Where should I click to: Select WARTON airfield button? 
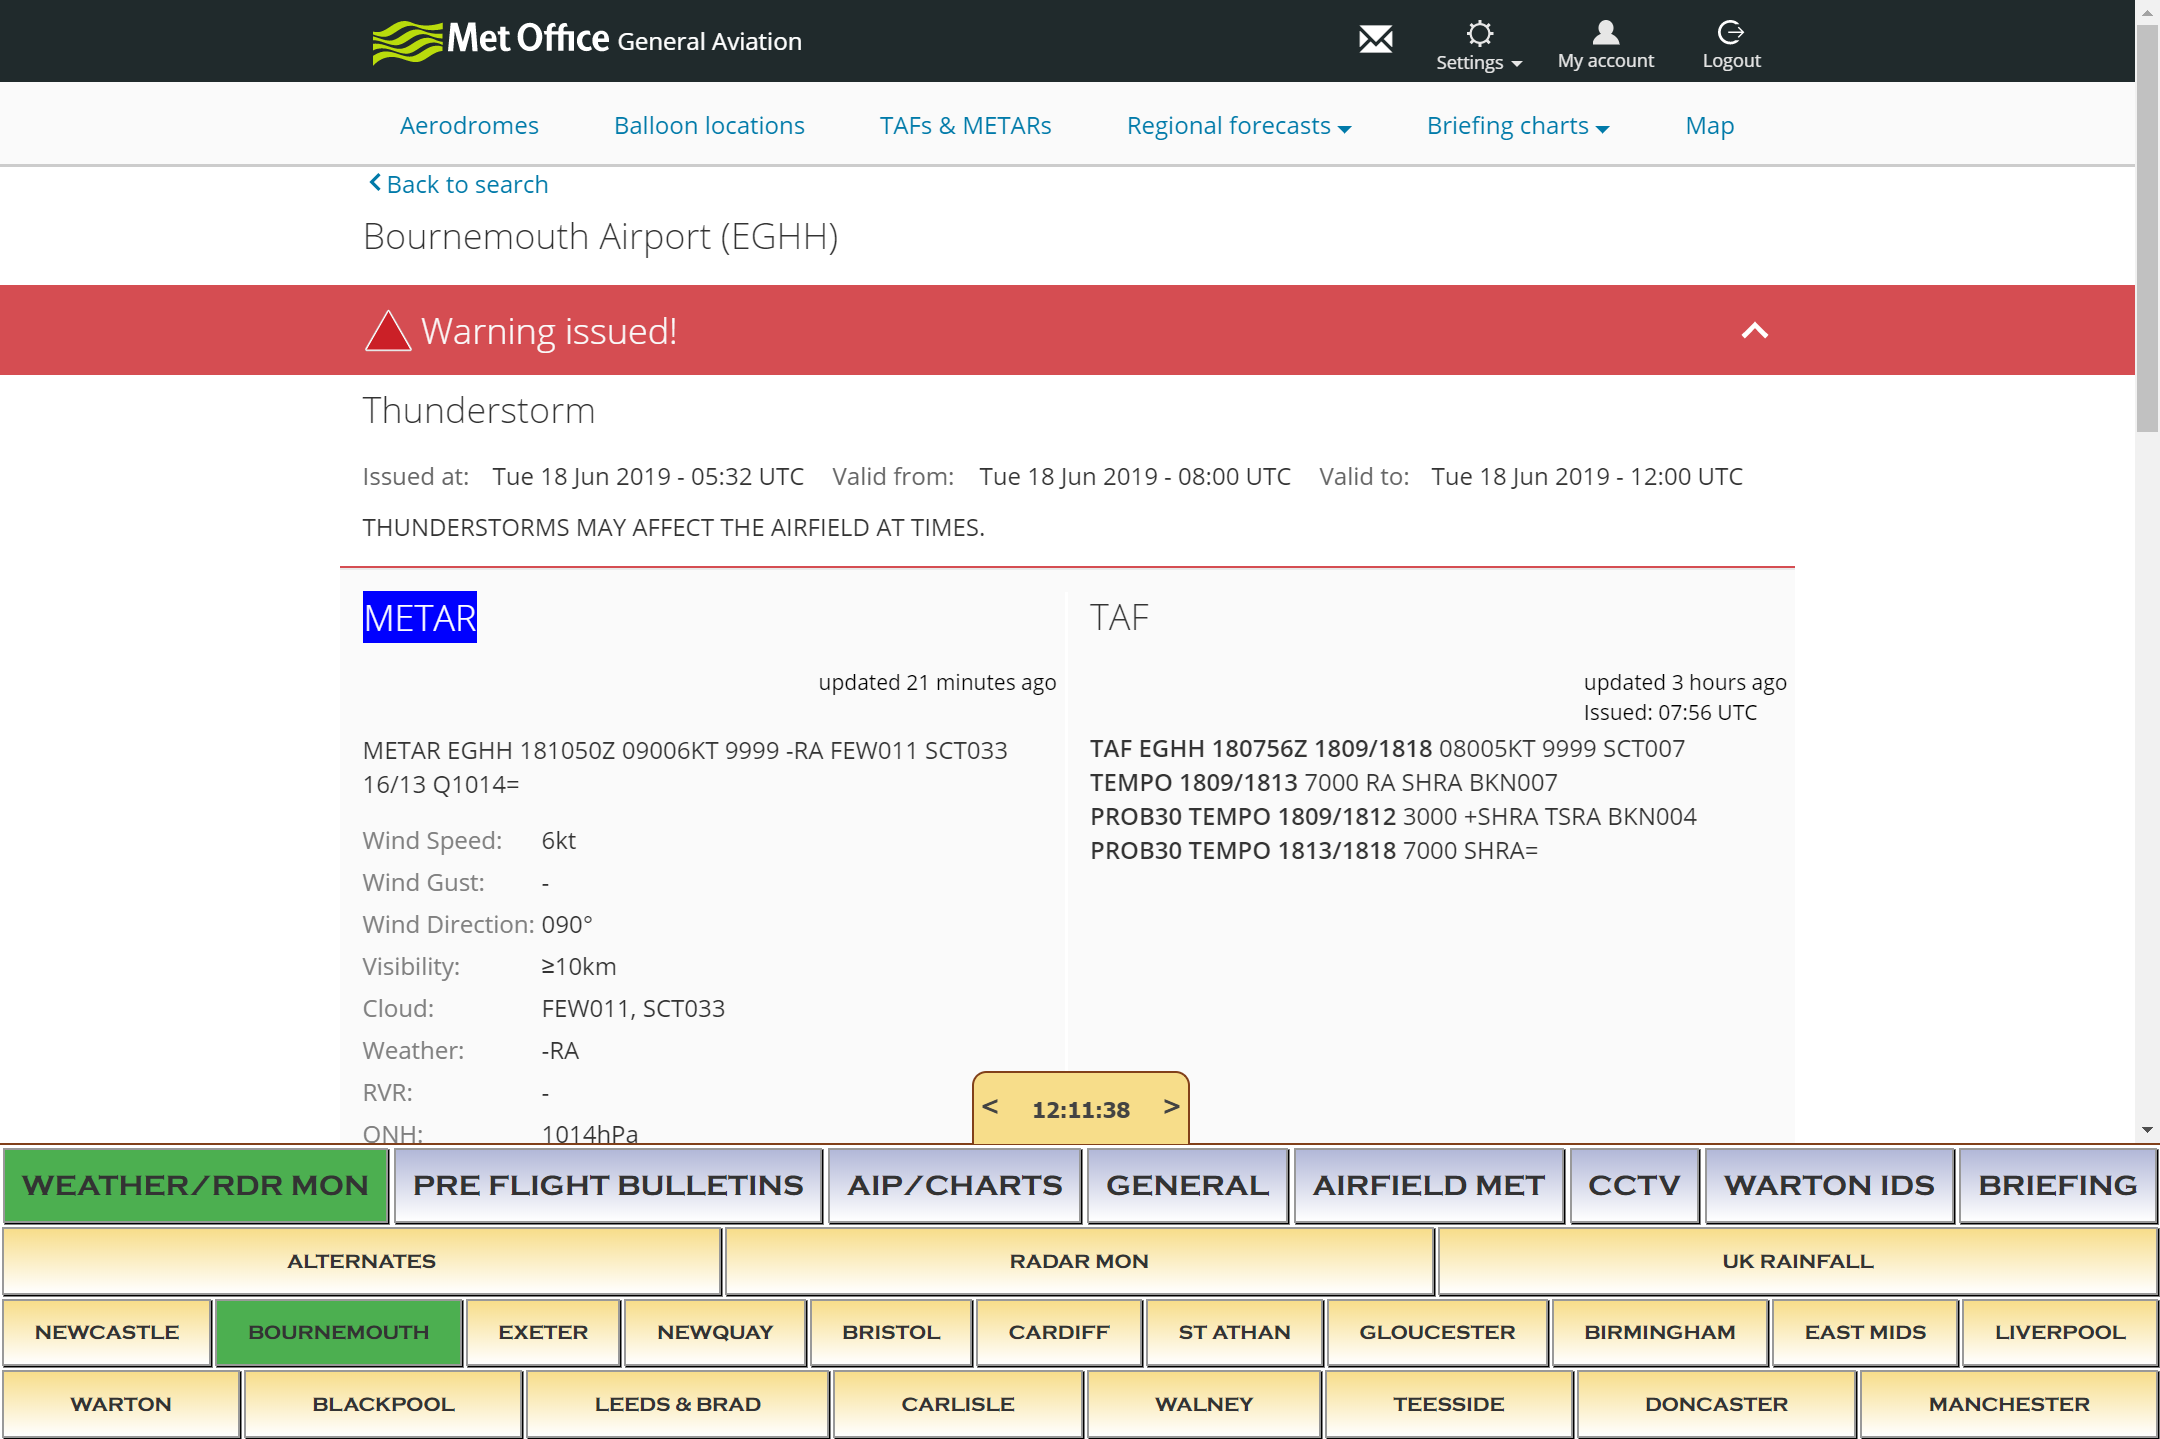[x=121, y=1405]
